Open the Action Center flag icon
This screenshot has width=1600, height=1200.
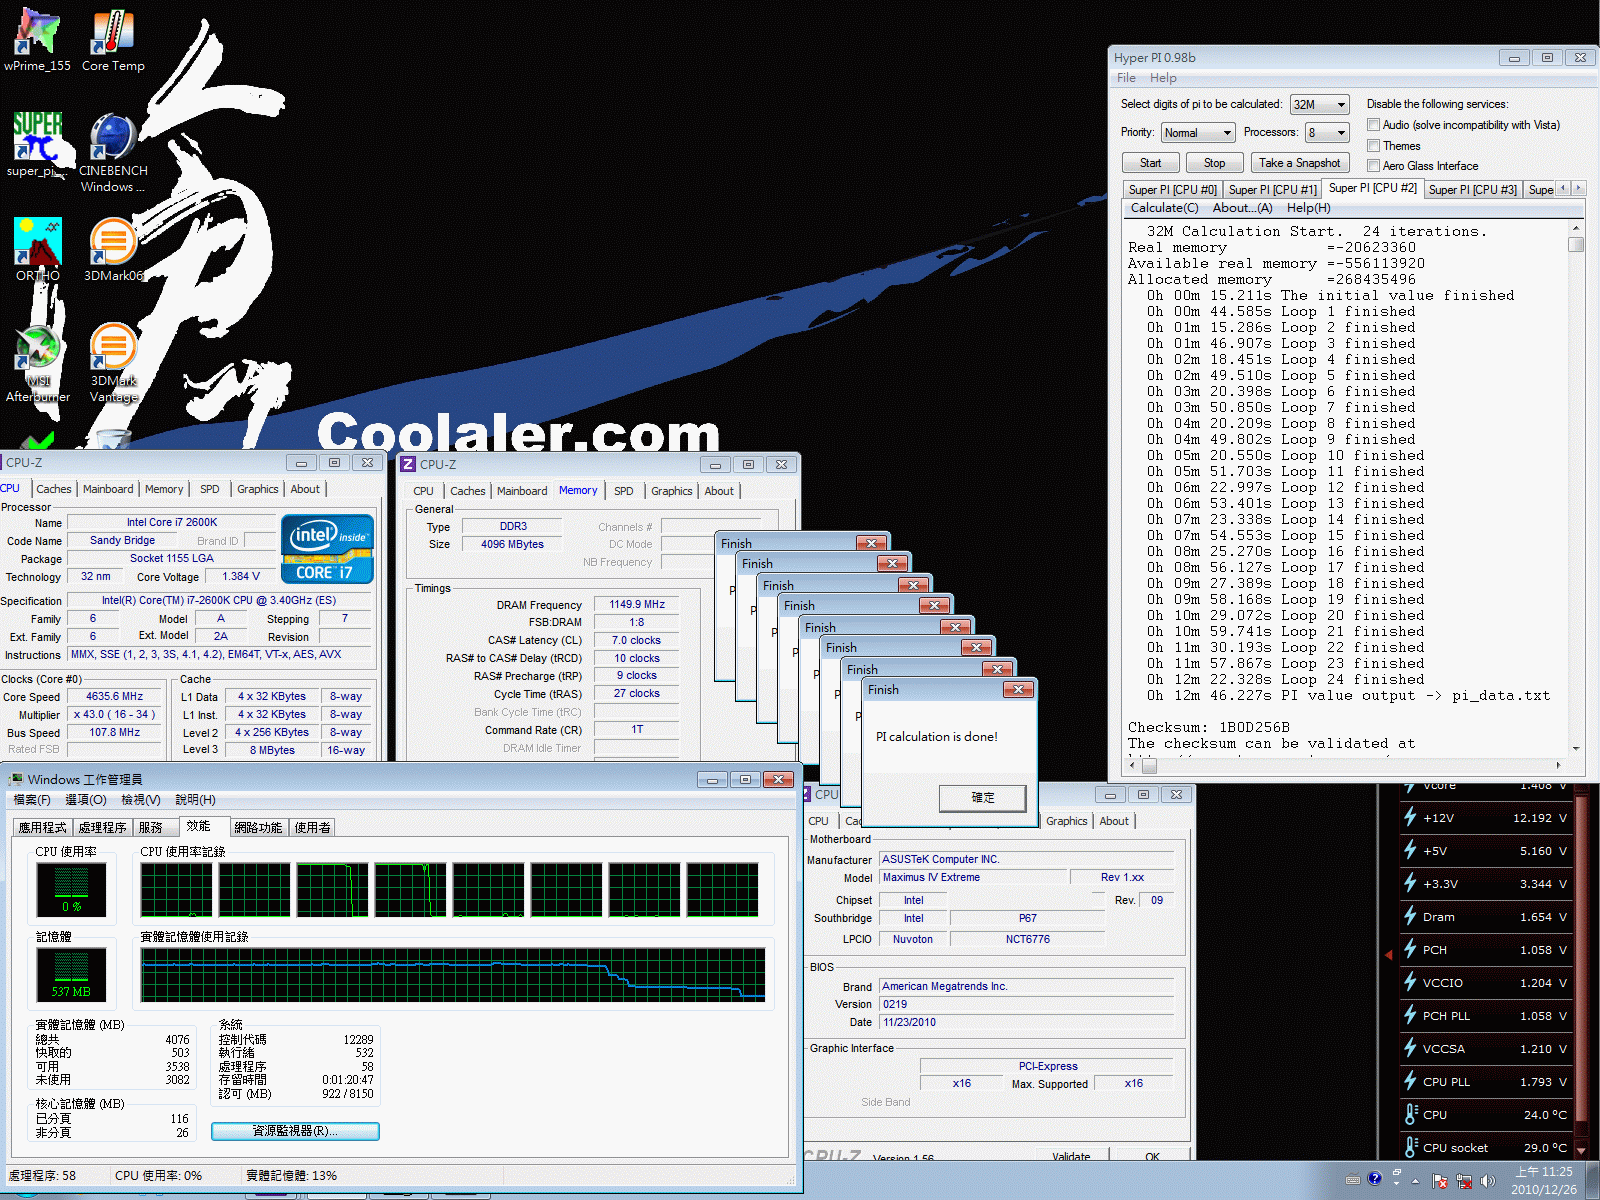click(1440, 1181)
